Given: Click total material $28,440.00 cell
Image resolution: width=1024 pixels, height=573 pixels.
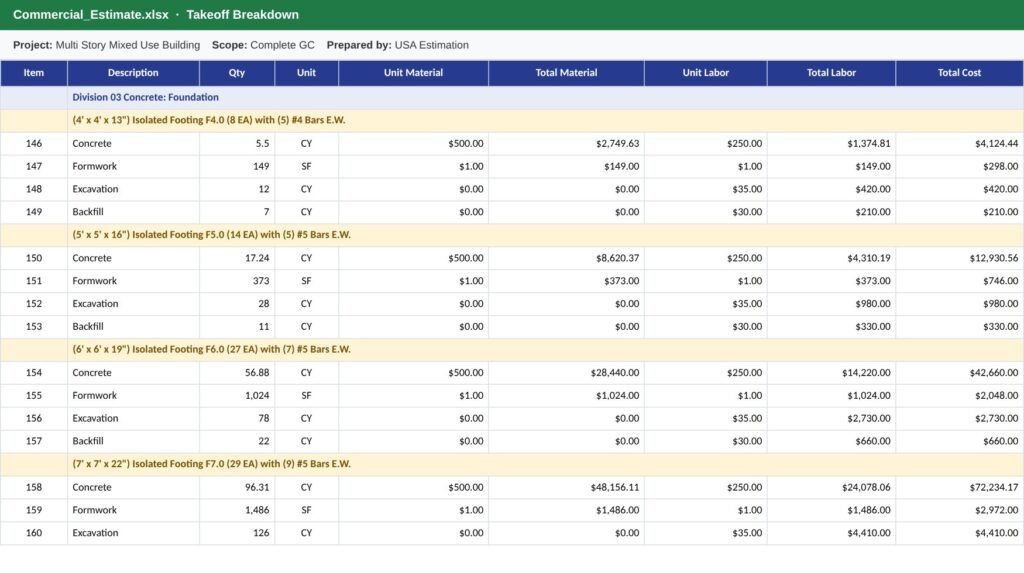Looking at the screenshot, I should tap(566, 373).
